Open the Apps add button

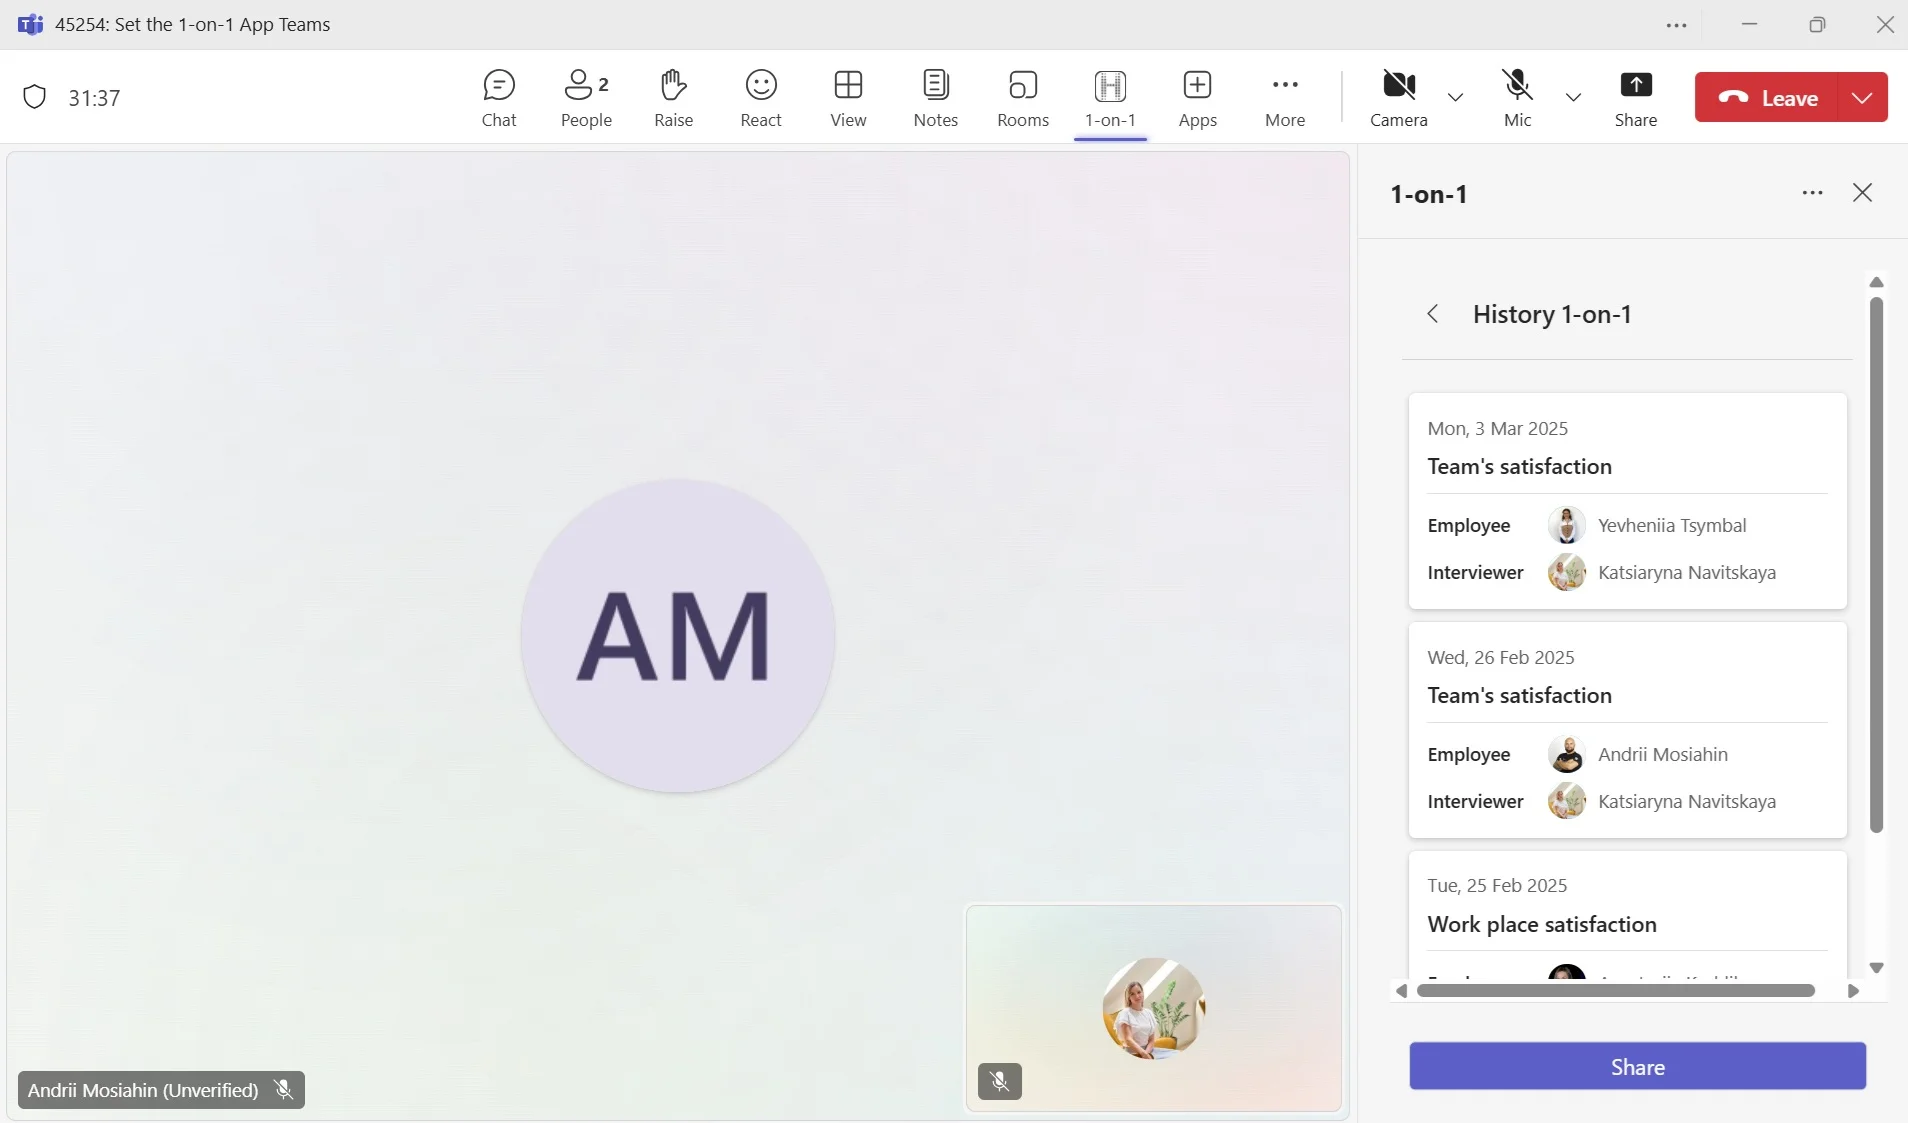coord(1197,98)
